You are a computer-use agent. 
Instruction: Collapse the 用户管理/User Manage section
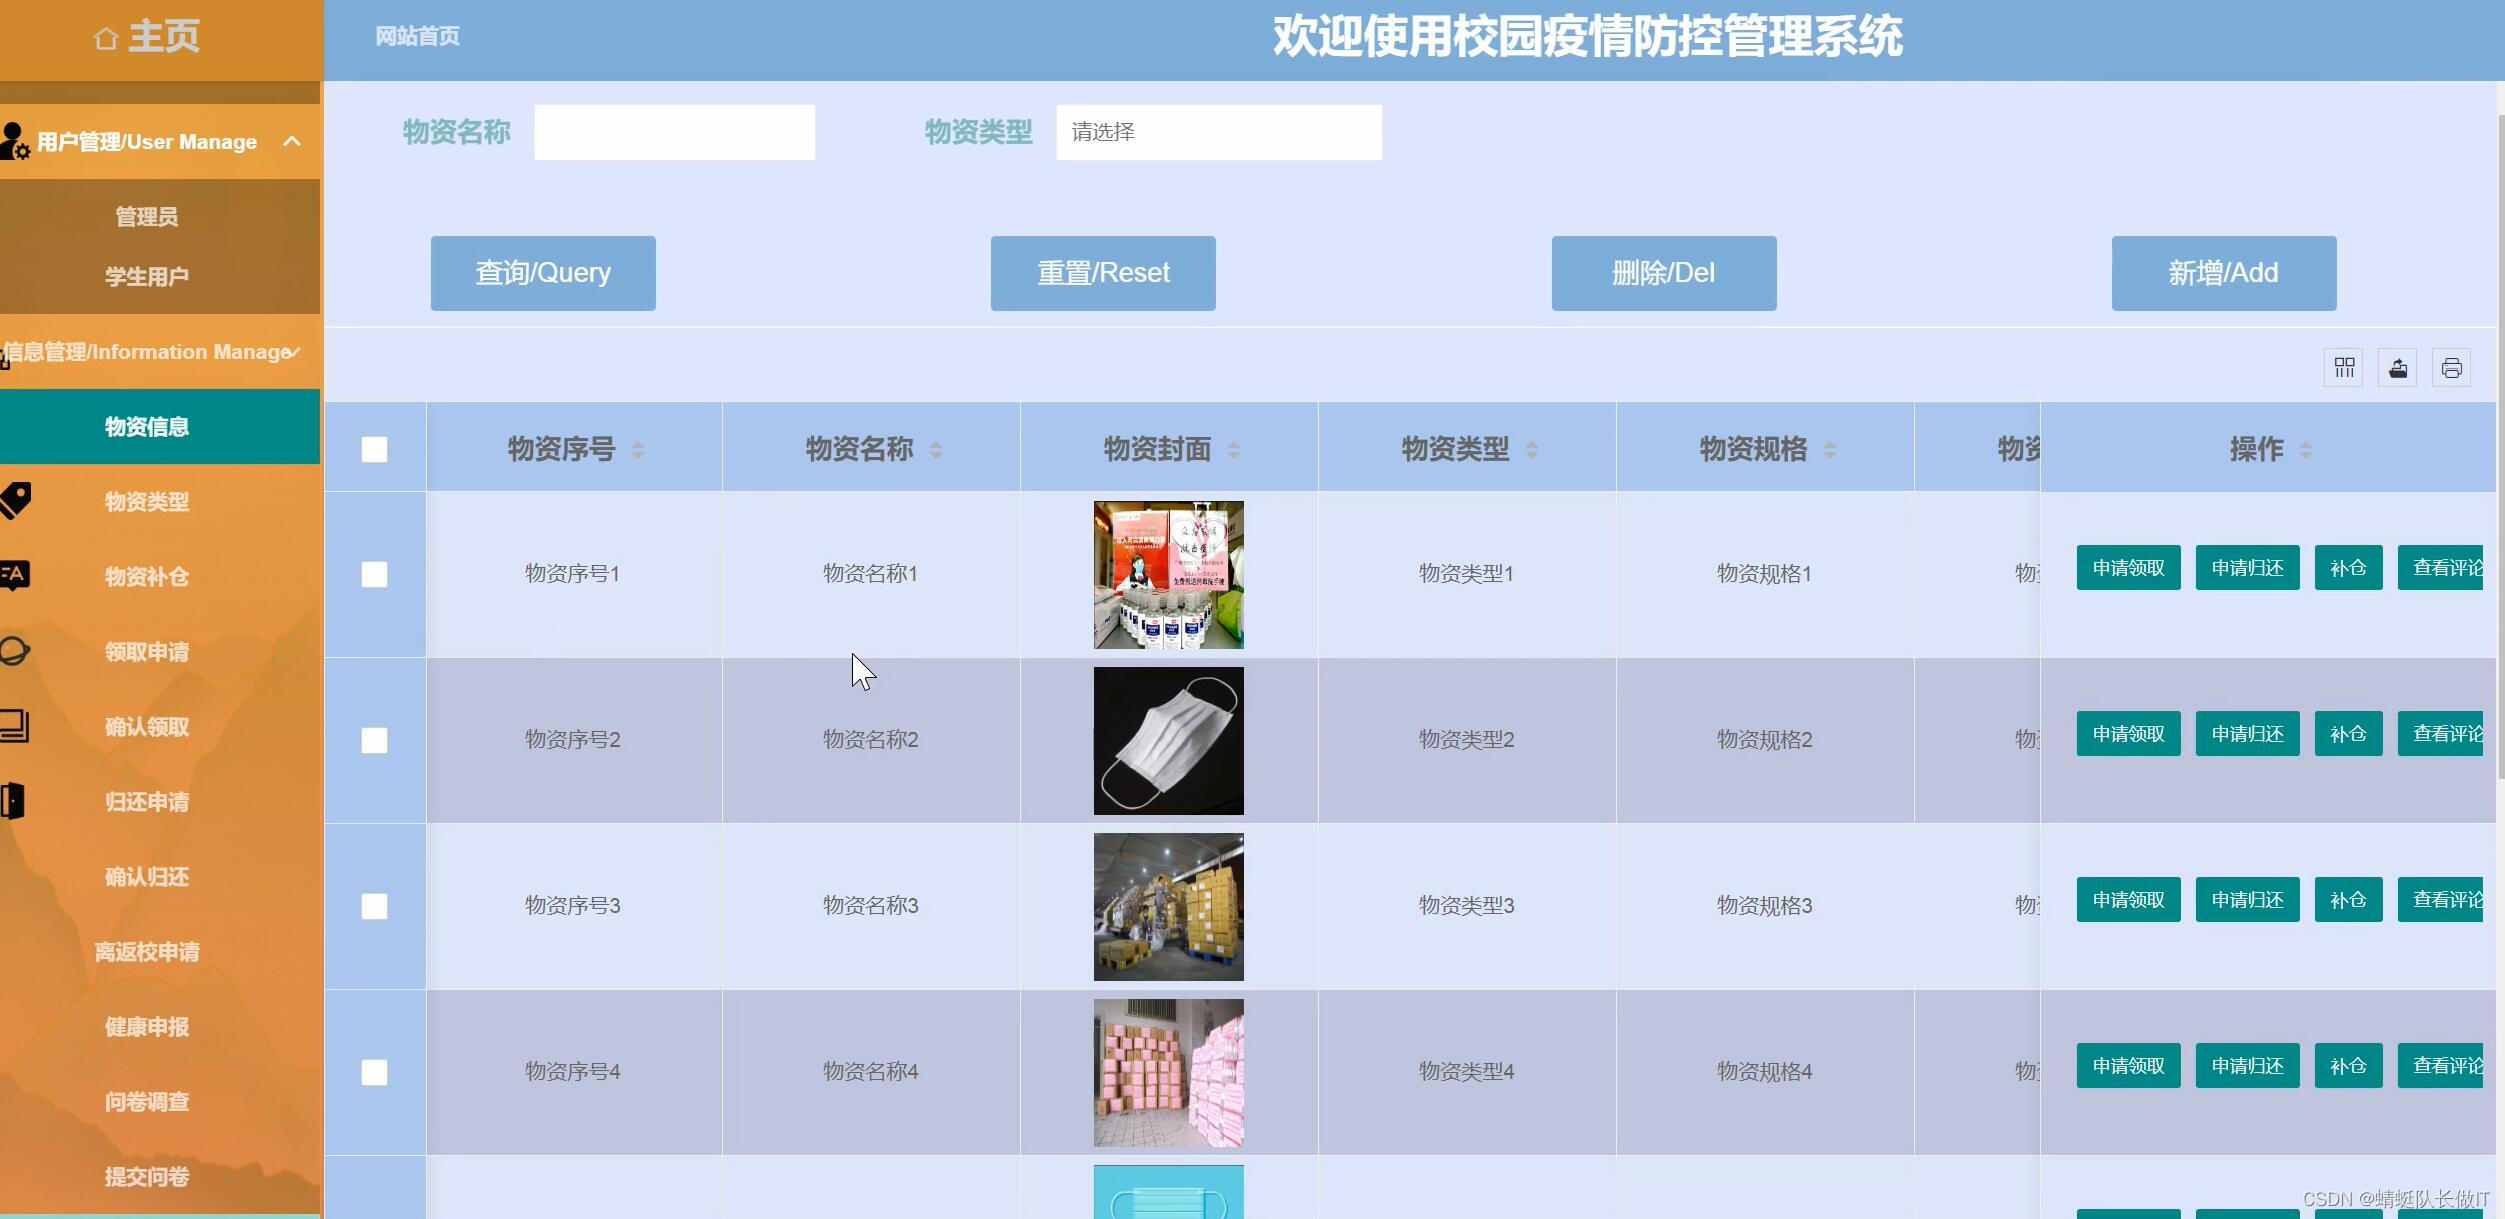tap(292, 141)
